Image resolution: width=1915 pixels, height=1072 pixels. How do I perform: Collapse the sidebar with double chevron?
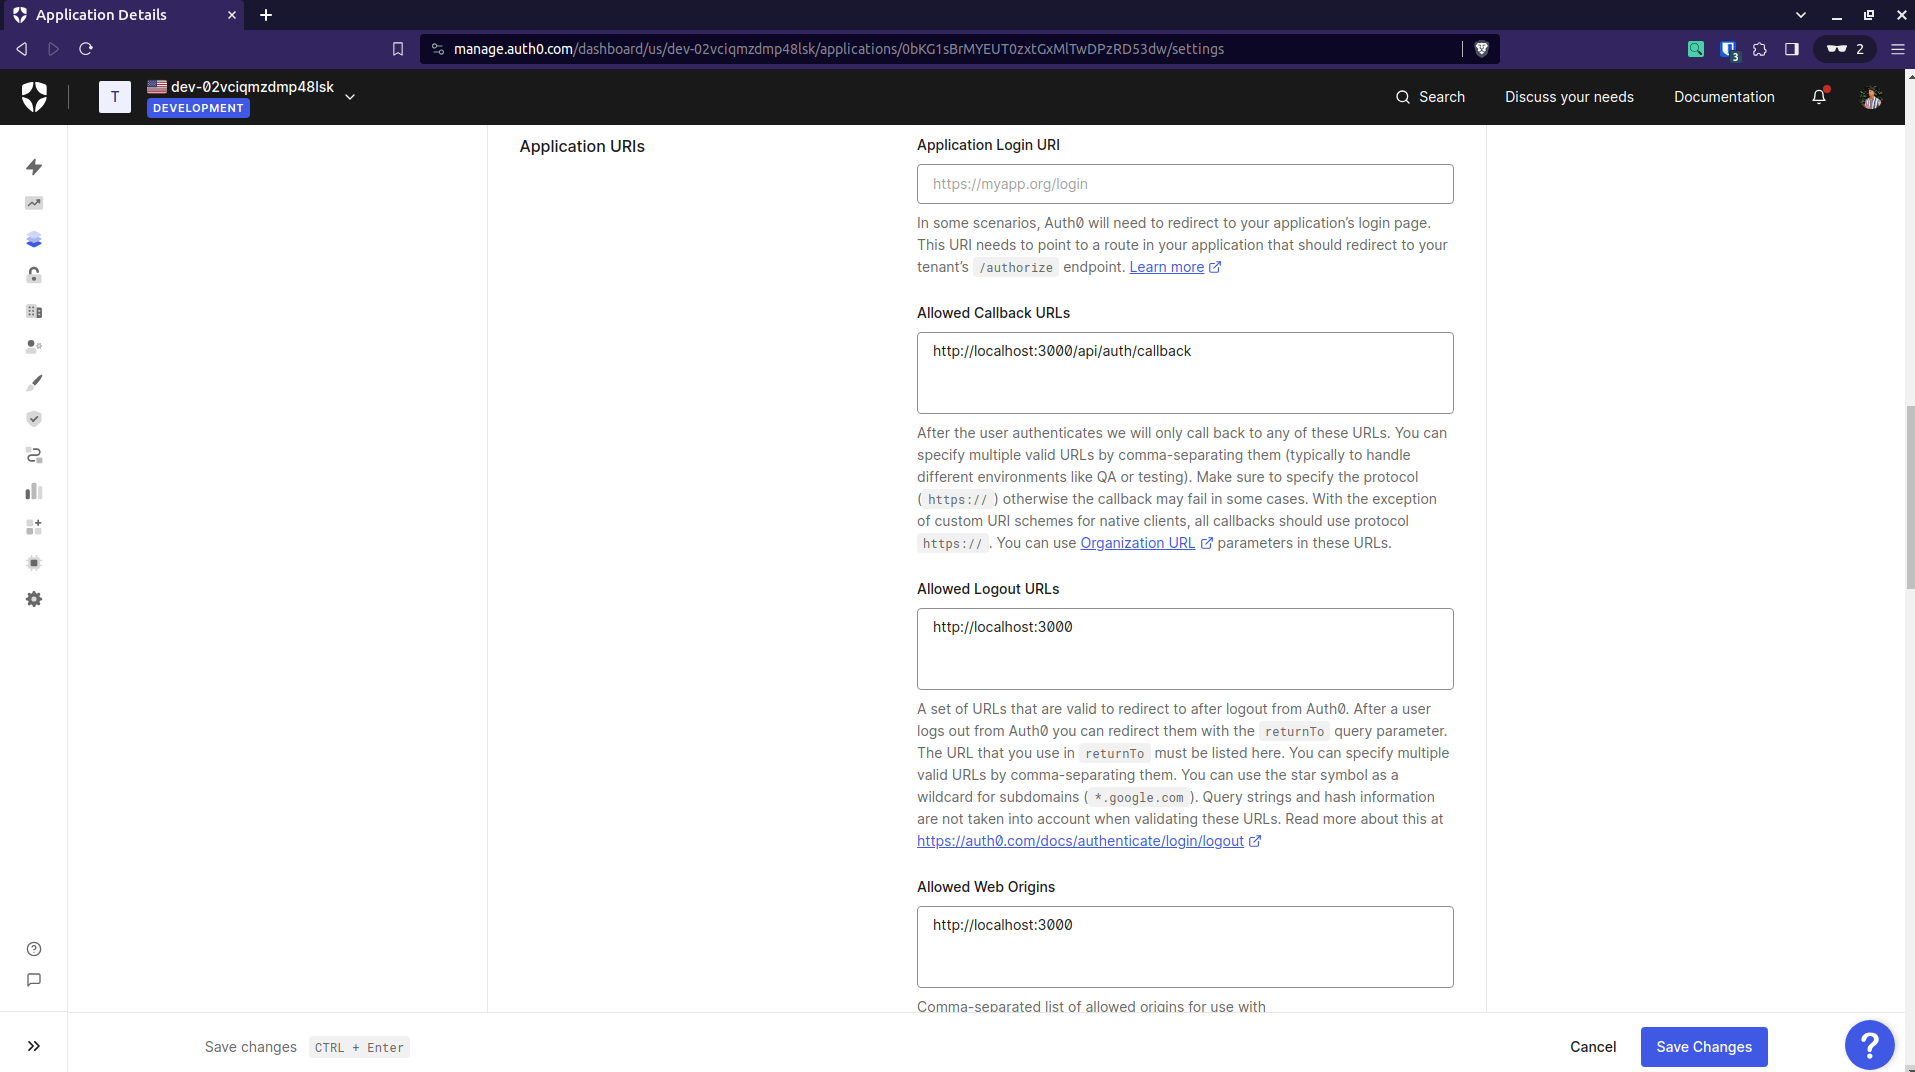click(34, 1045)
